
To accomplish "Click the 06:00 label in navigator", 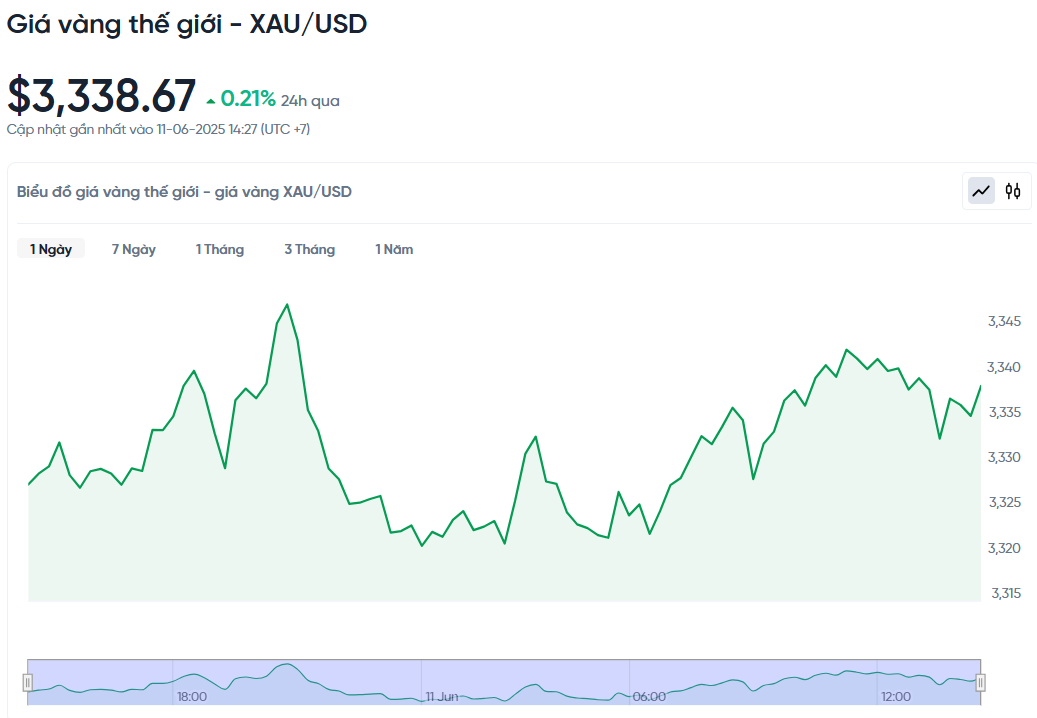I will point(649,697).
